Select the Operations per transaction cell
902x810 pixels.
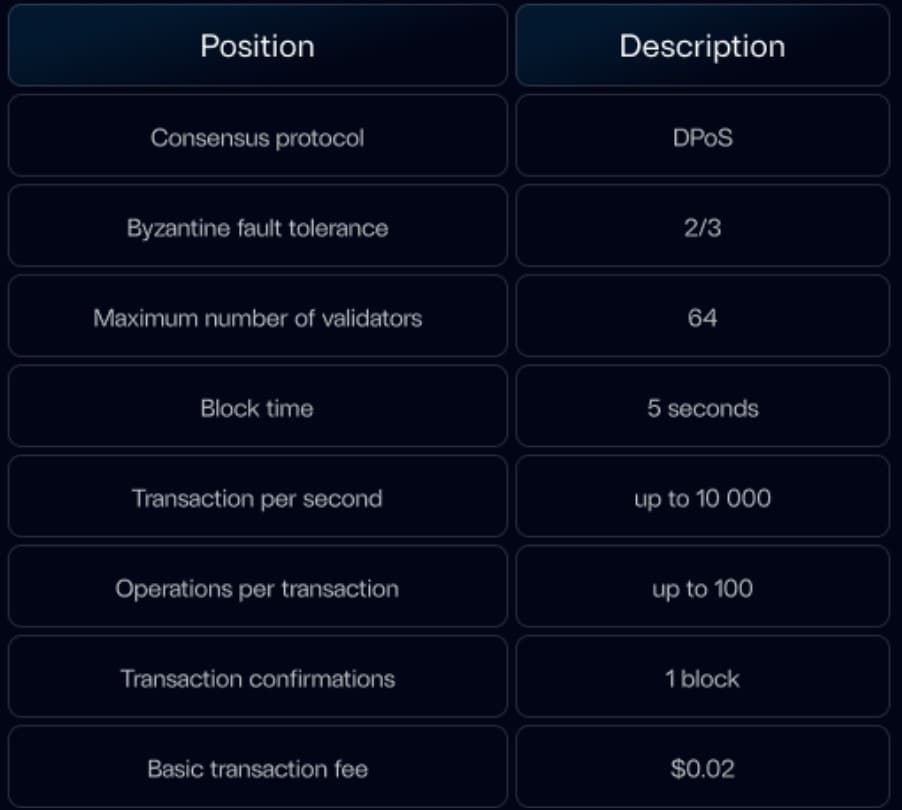point(257,588)
